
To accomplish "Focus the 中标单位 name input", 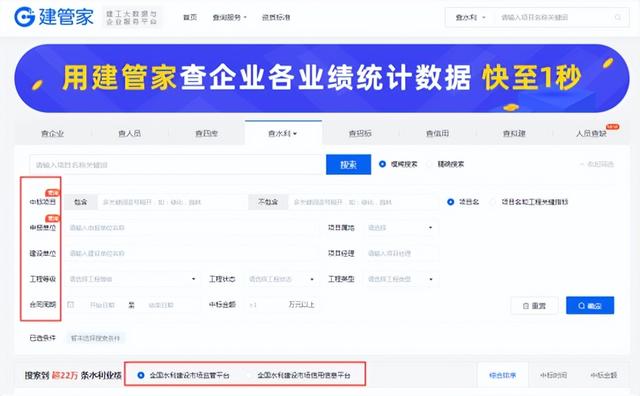I will [191, 228].
